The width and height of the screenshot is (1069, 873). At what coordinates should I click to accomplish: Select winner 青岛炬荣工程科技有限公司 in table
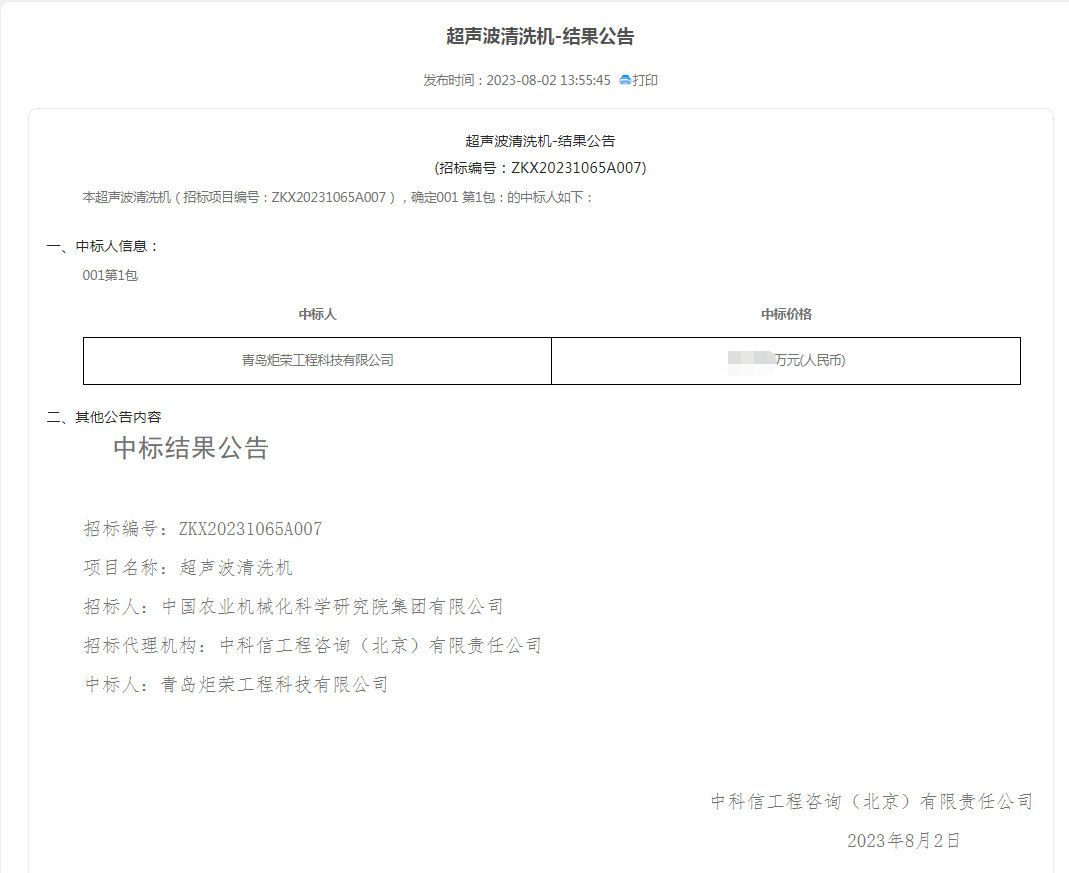coord(317,361)
